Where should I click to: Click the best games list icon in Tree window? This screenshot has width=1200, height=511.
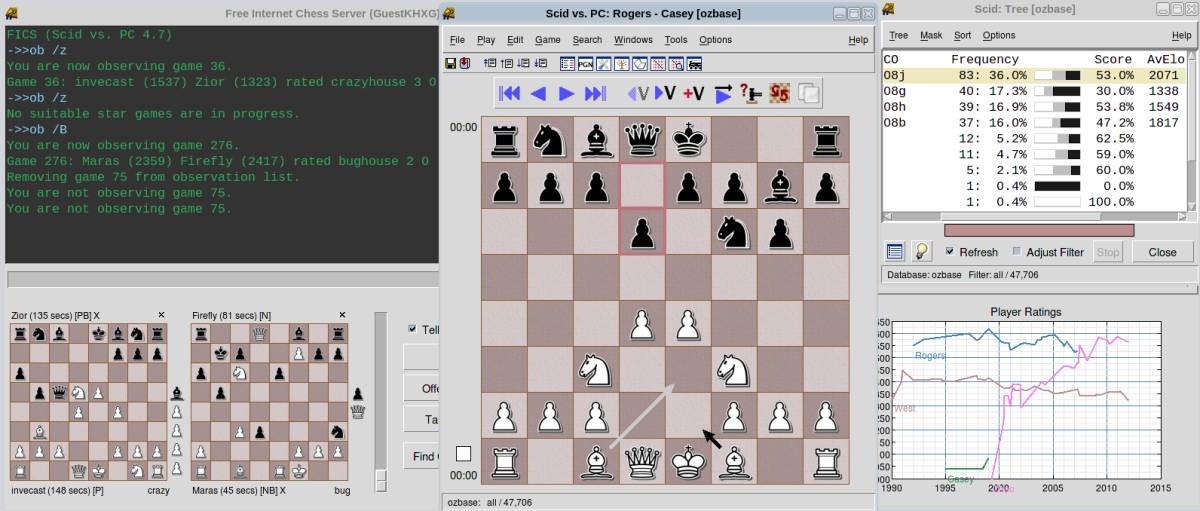point(895,252)
